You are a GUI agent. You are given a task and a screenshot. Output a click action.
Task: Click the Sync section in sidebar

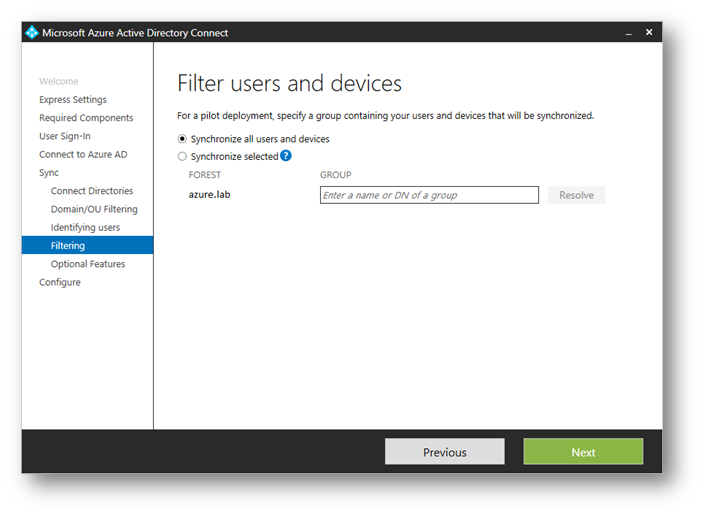pyautogui.click(x=49, y=173)
